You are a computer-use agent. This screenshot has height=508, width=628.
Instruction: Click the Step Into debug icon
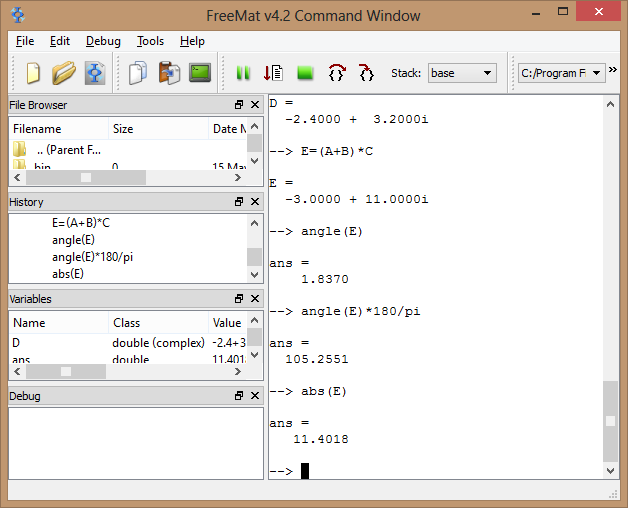pos(366,73)
